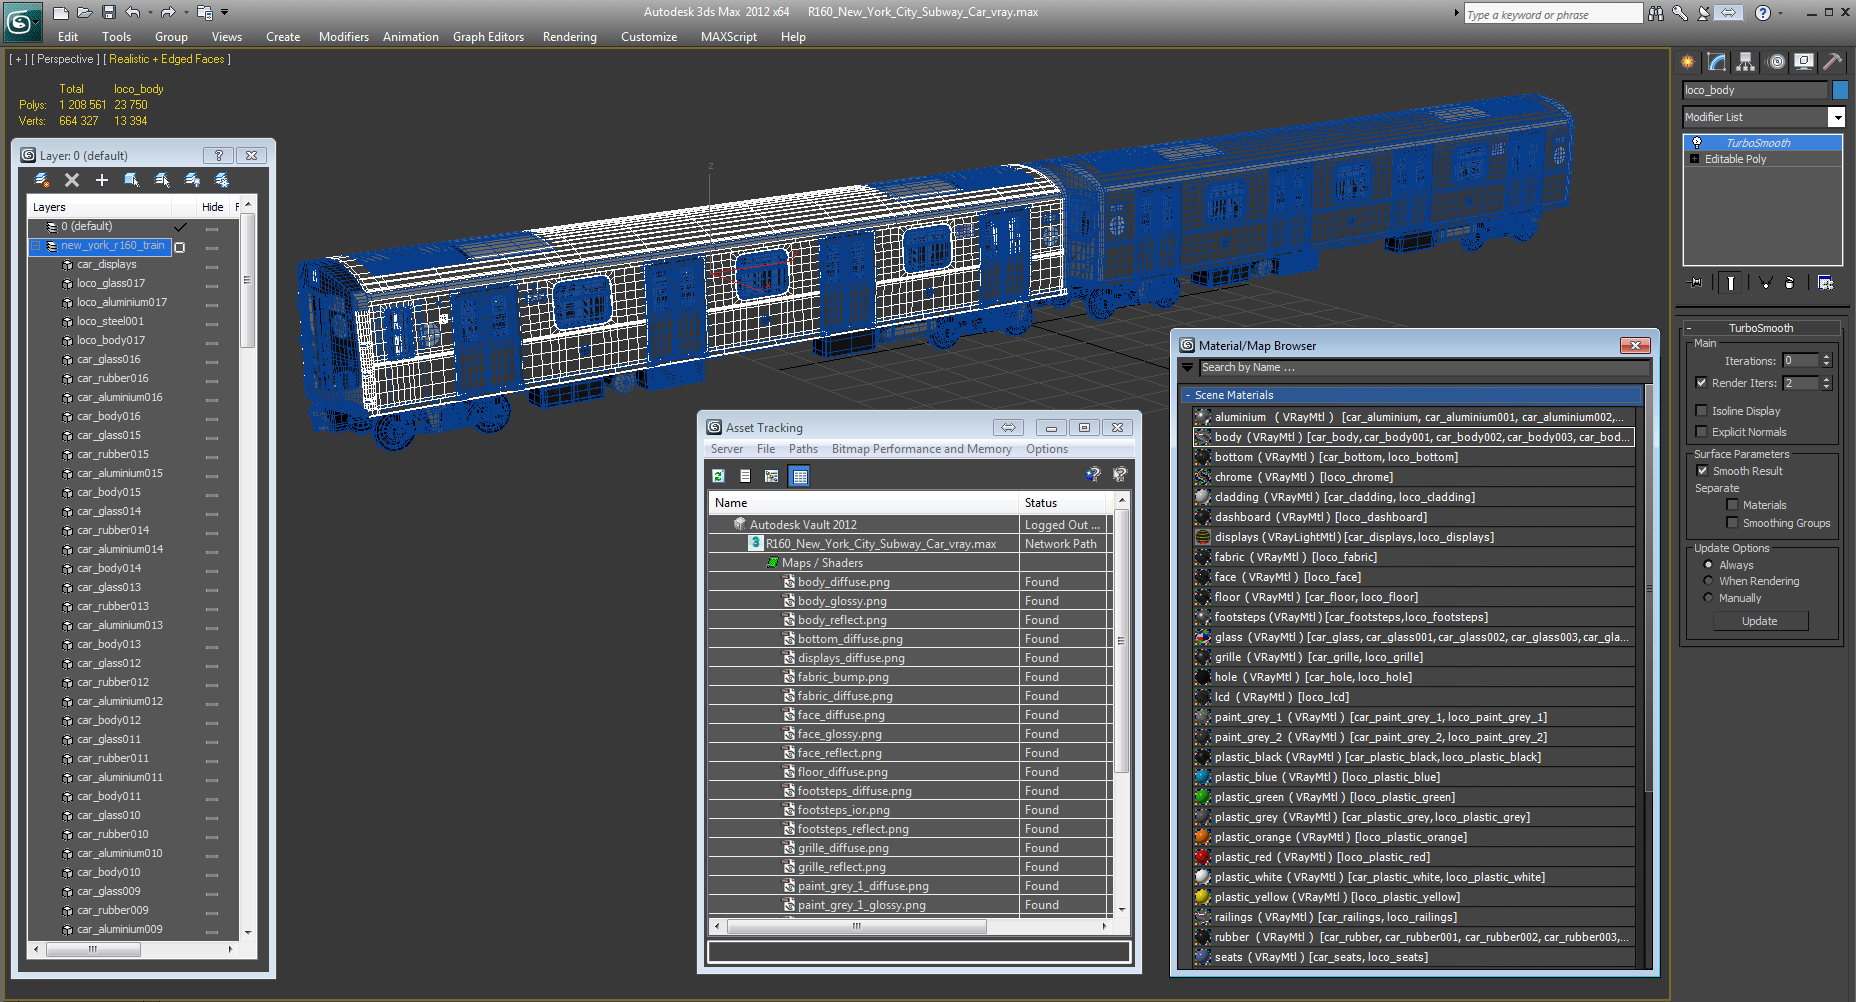Screen dimensions: 1856x1002
Task: Toggle Show End Result icon below modifier stack
Action: pyautogui.click(x=1730, y=283)
